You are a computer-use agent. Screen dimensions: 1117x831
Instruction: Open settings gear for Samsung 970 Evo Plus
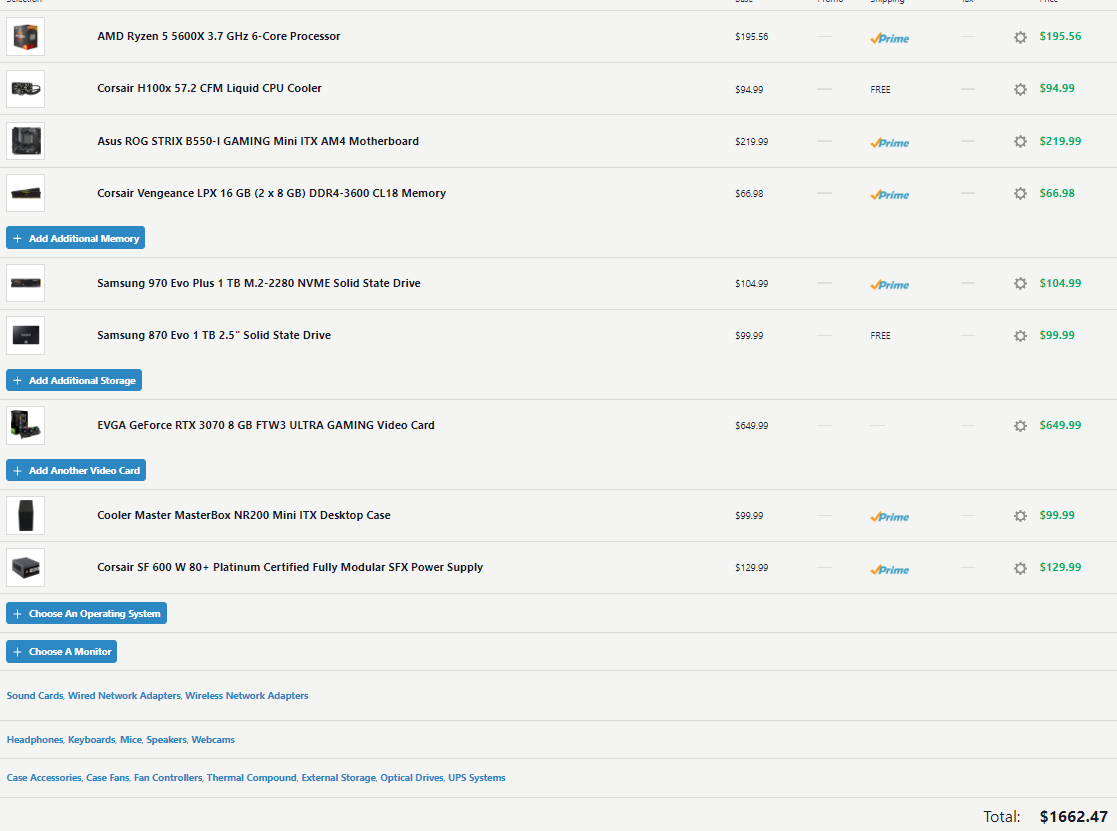pos(1020,283)
